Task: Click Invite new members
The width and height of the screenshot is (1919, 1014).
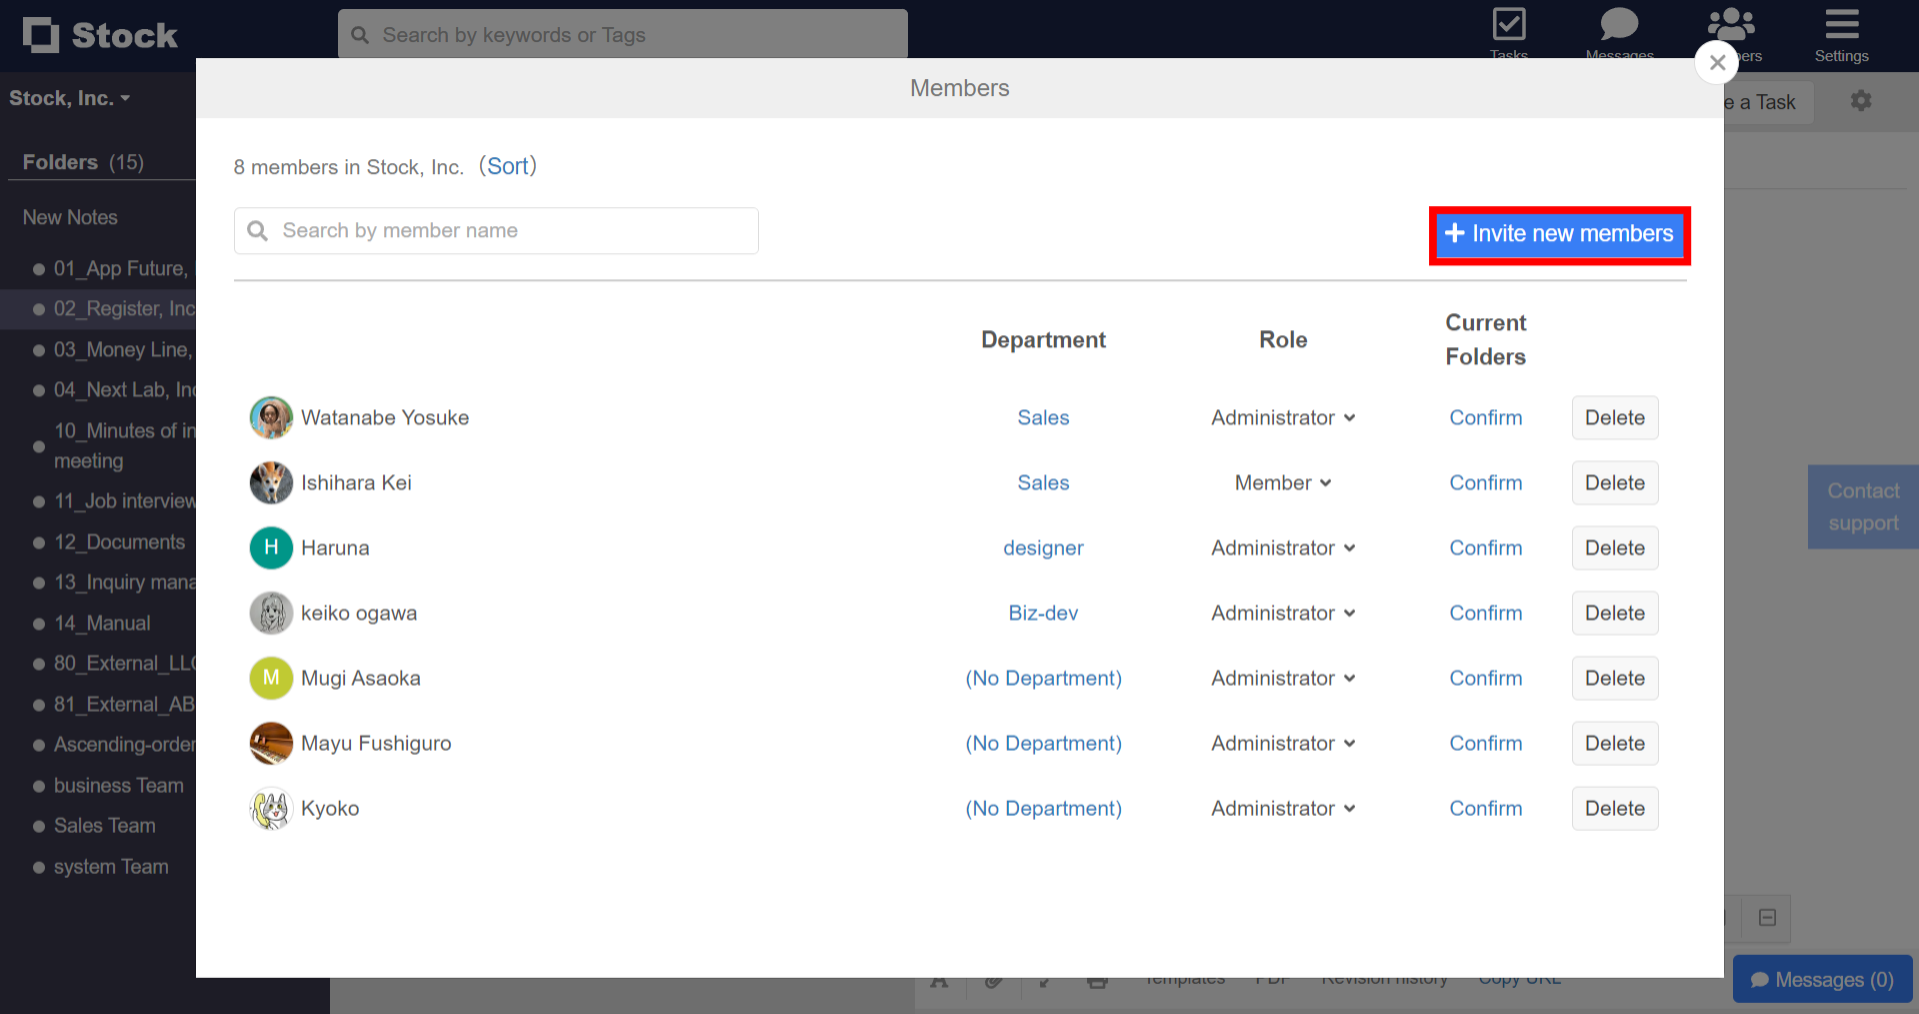Action: (1558, 234)
